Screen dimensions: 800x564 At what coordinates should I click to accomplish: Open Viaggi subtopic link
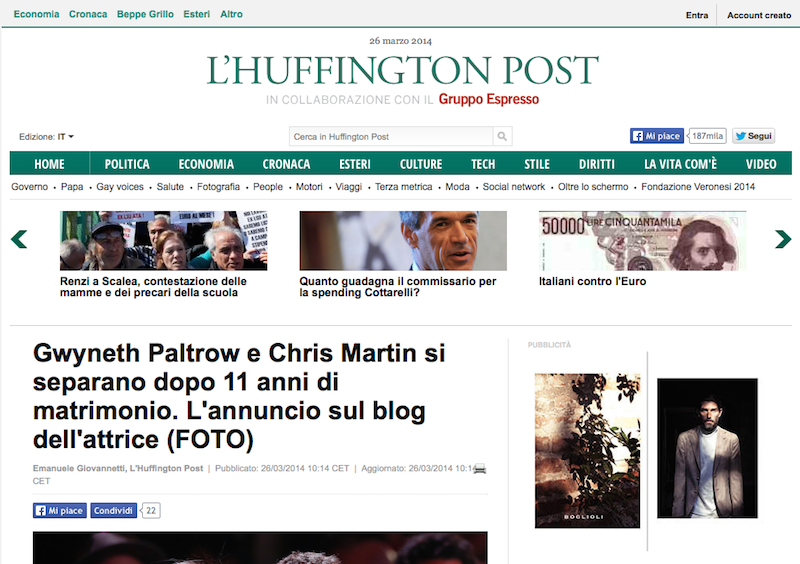348,187
